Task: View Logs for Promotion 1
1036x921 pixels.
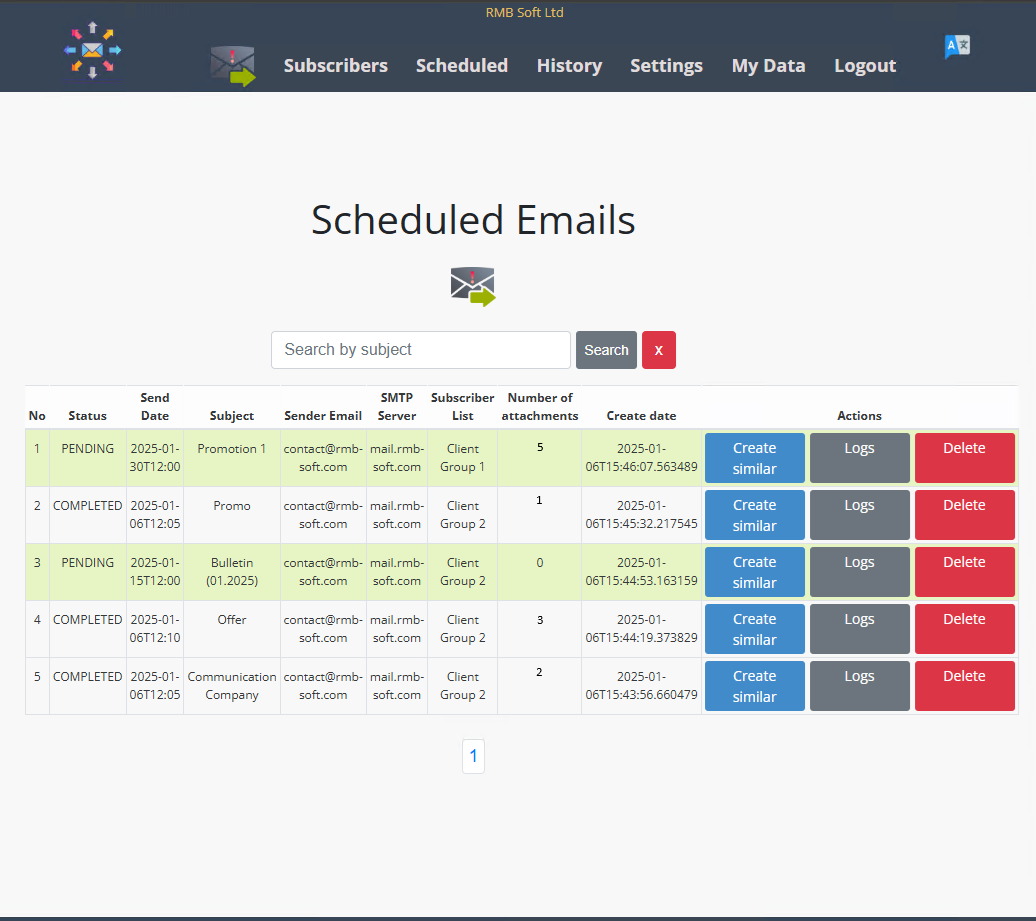Action: tap(860, 458)
